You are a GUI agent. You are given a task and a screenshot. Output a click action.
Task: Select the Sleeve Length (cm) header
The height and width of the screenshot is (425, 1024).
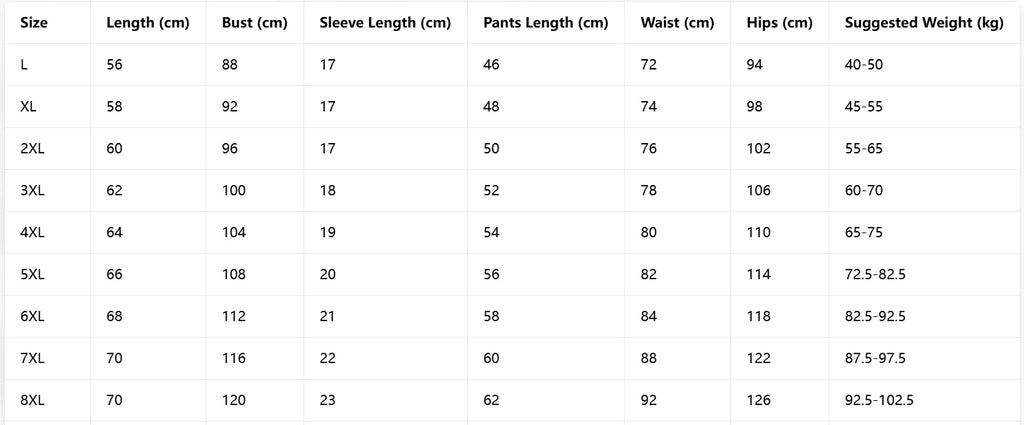pos(385,23)
